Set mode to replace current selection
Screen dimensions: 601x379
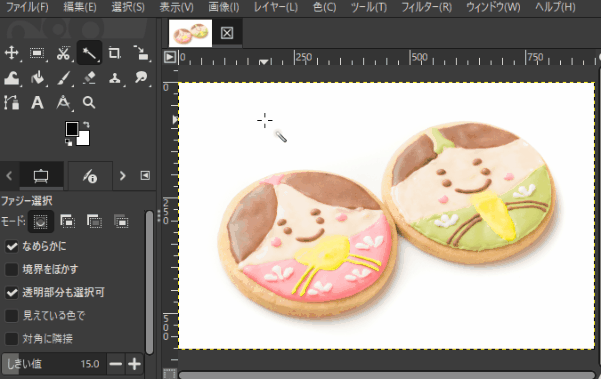click(41, 221)
